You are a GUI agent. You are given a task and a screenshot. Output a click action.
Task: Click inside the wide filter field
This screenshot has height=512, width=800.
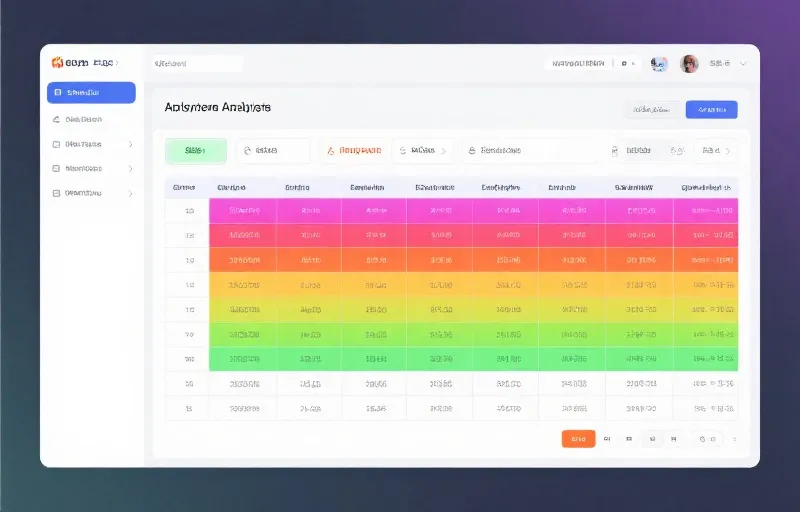(531, 151)
